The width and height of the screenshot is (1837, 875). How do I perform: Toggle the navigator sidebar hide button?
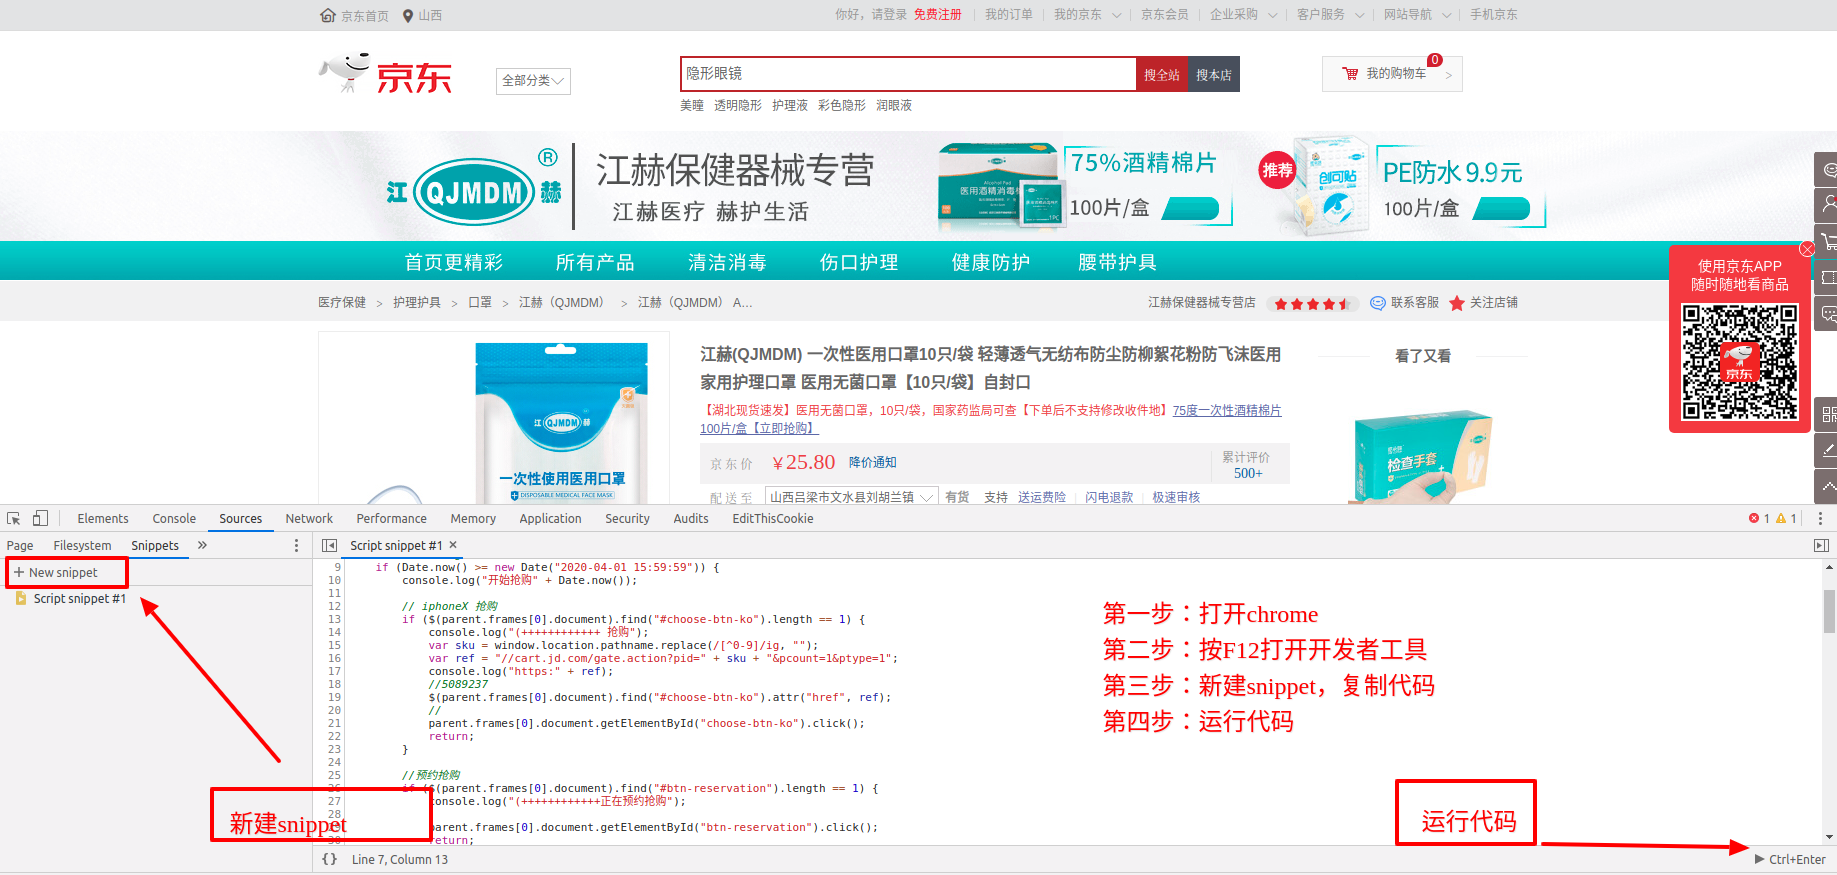pyautogui.click(x=329, y=545)
